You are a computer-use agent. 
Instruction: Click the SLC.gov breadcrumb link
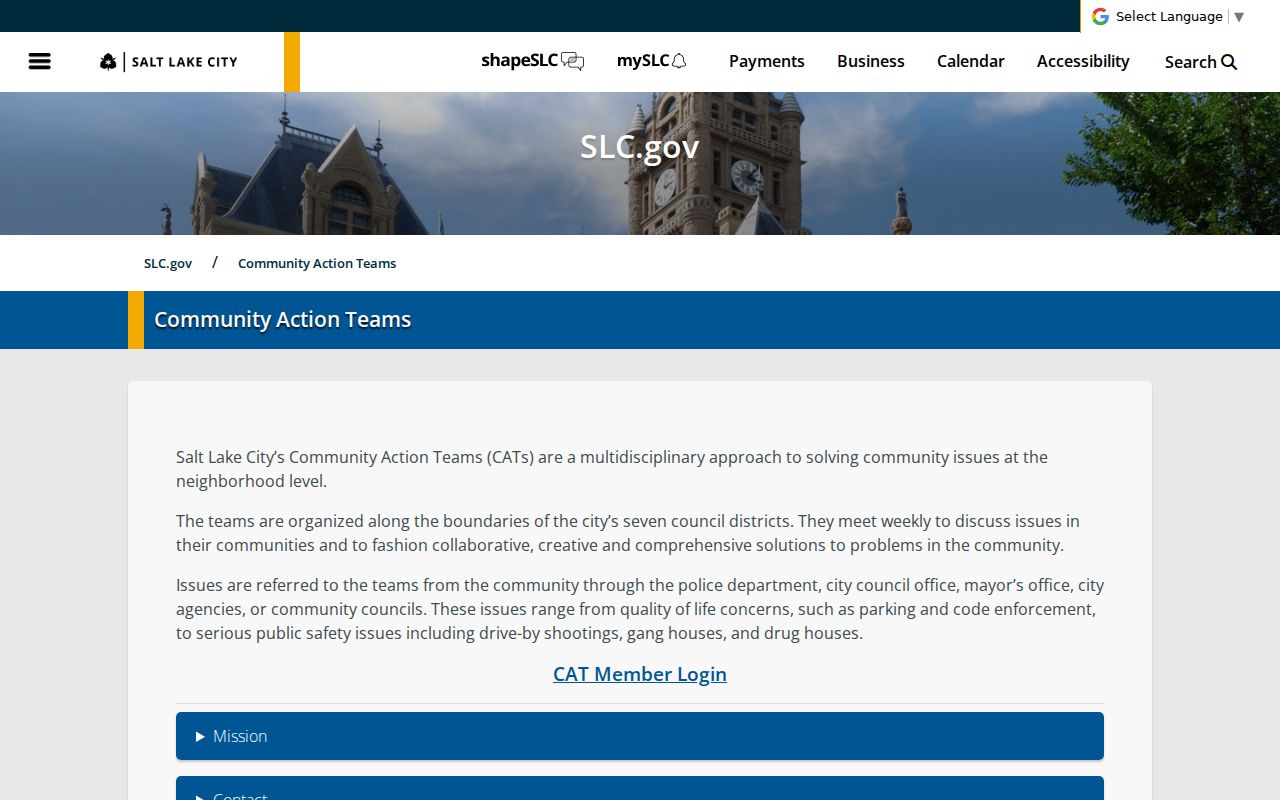click(x=168, y=263)
